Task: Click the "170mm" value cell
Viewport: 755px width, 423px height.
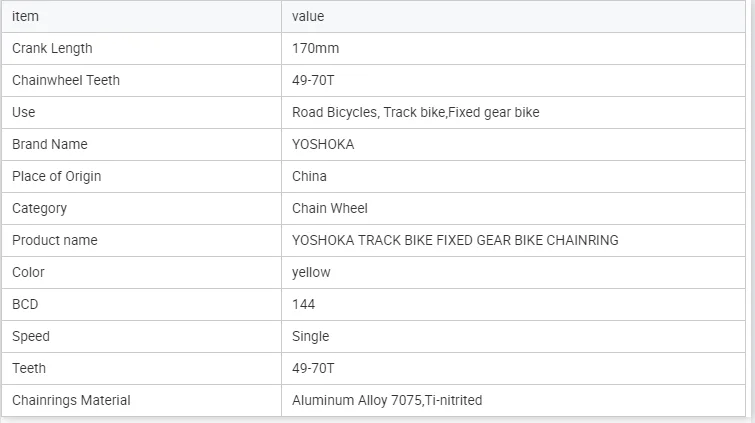Action: 316,48
